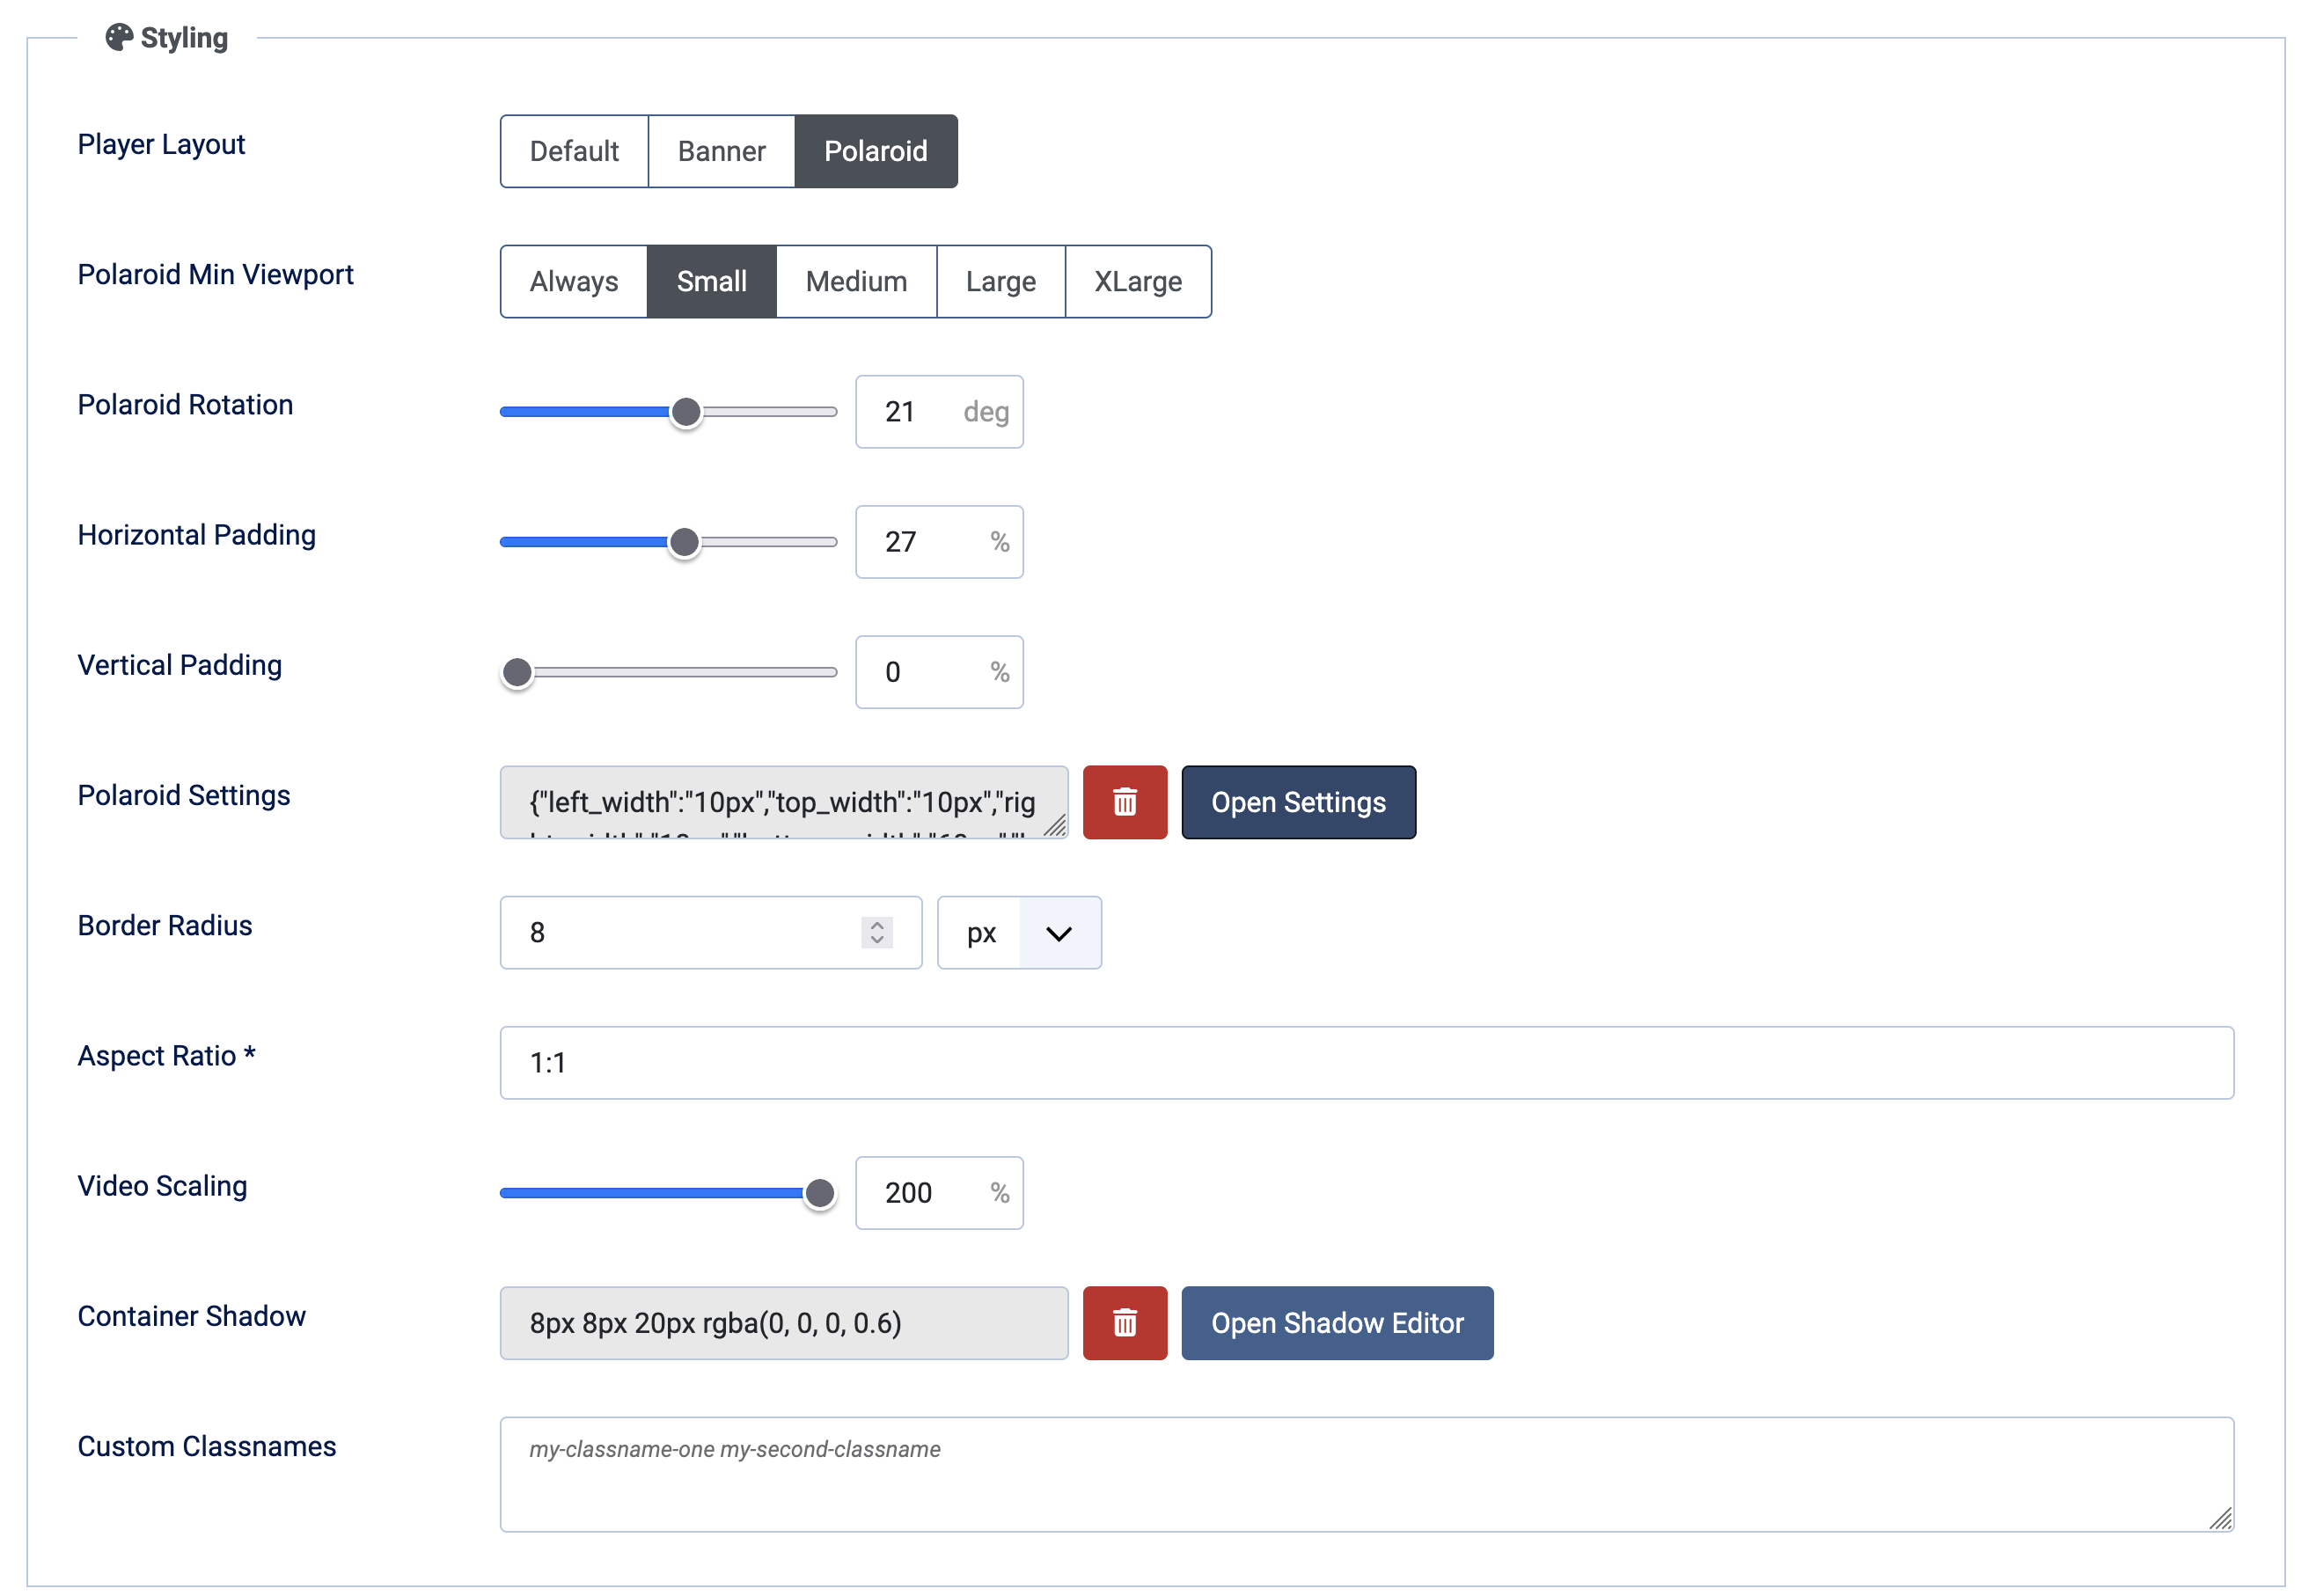Click the Polaroid Rotation slider handle
The width and height of the screenshot is (2316, 1596).
tap(685, 411)
